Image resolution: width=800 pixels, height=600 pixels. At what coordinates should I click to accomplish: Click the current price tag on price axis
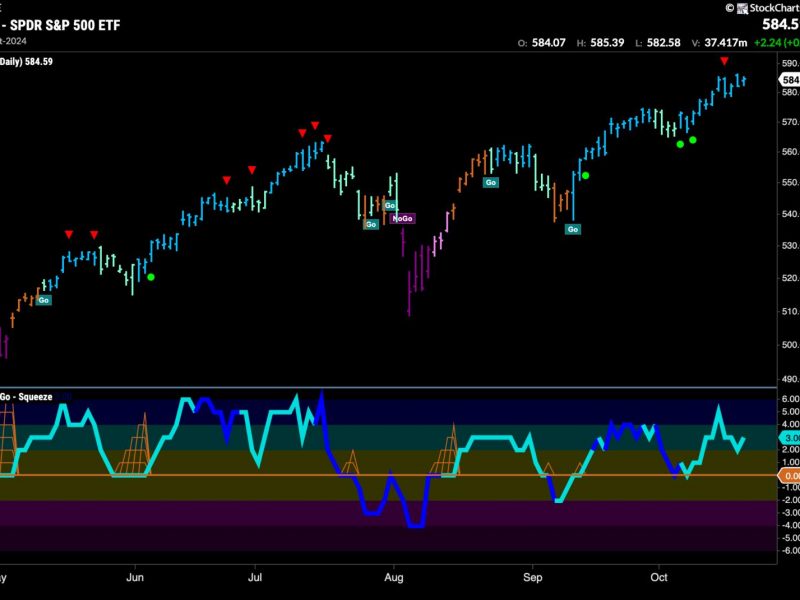(x=789, y=80)
